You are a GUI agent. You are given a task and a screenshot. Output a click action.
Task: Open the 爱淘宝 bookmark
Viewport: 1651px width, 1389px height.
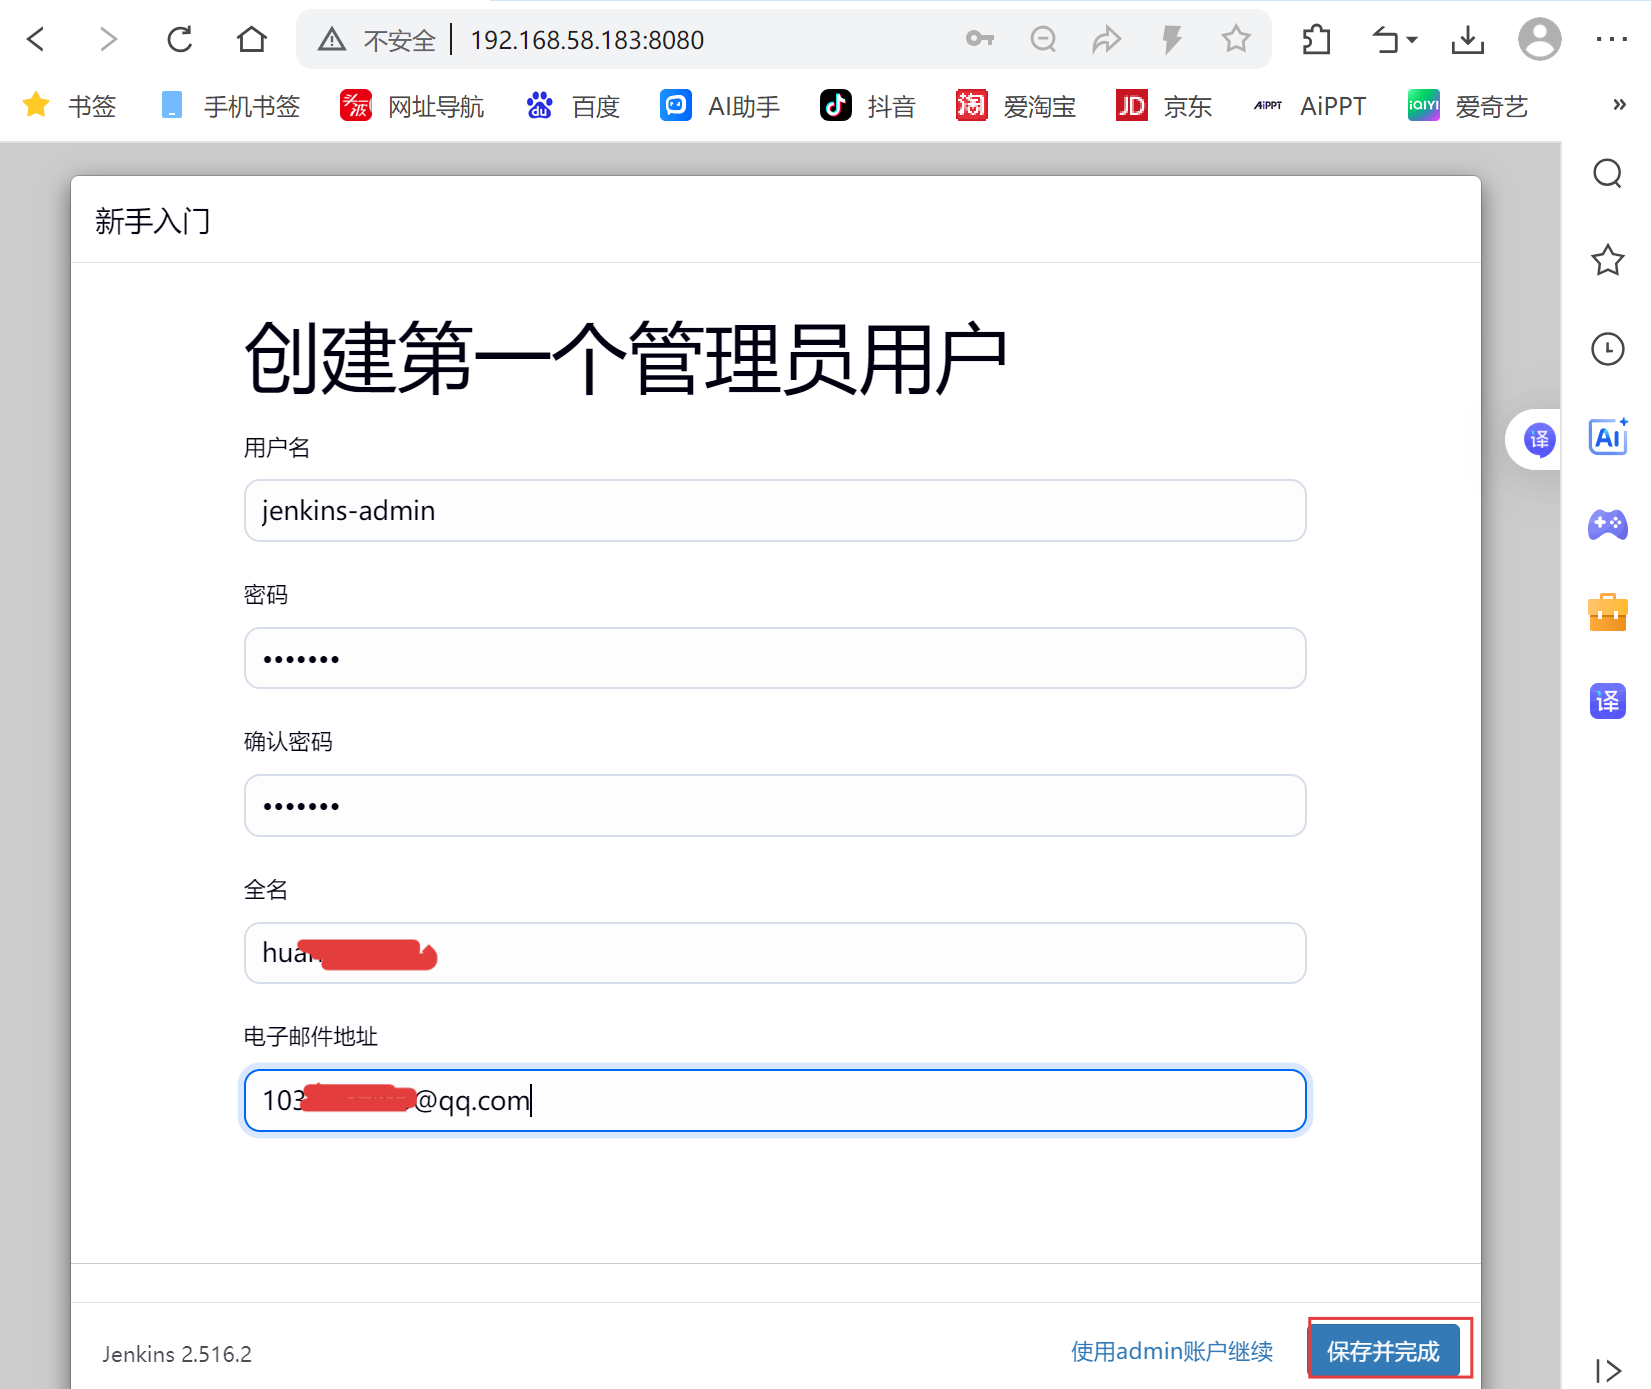(1016, 106)
